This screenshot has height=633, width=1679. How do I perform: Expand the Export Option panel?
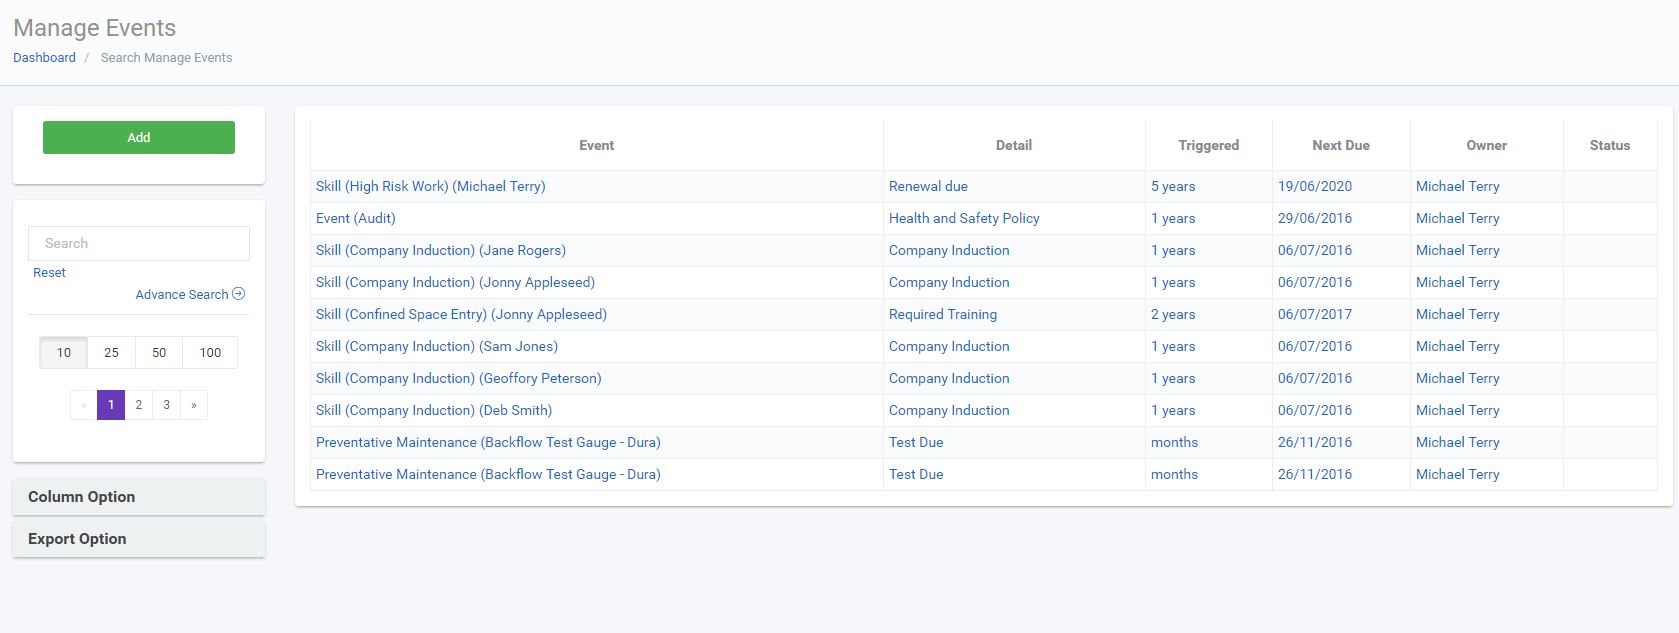click(139, 539)
